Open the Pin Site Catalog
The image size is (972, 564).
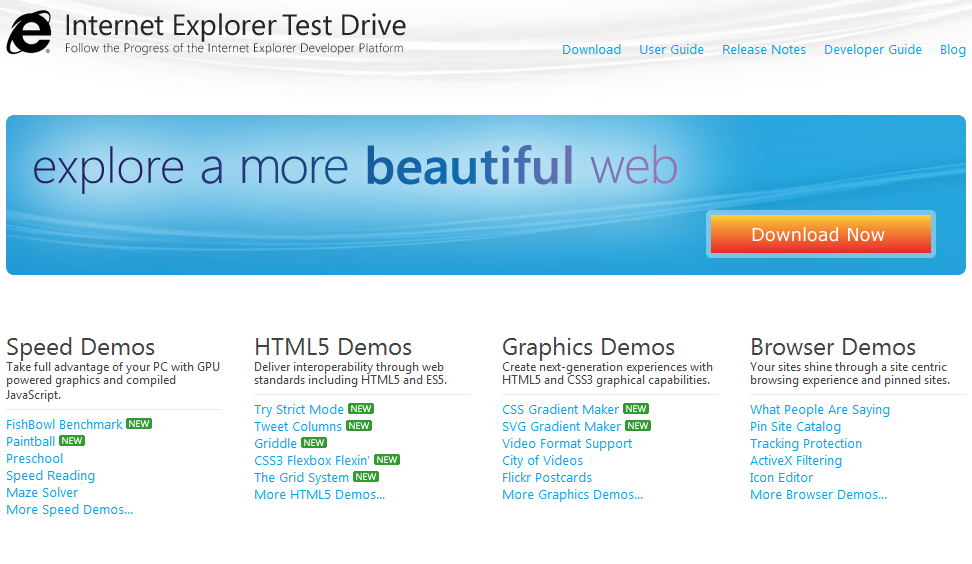(x=795, y=426)
